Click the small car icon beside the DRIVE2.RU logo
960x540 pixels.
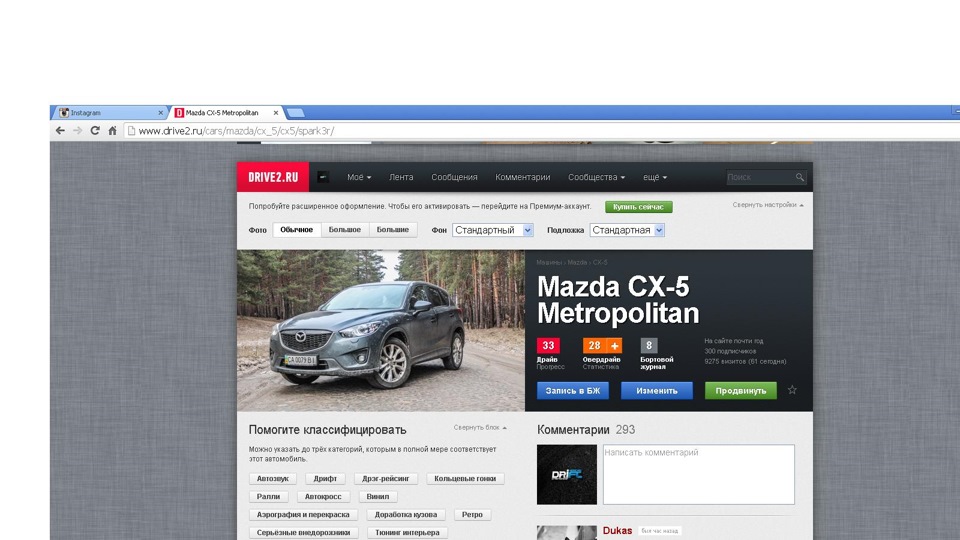pyautogui.click(x=323, y=177)
